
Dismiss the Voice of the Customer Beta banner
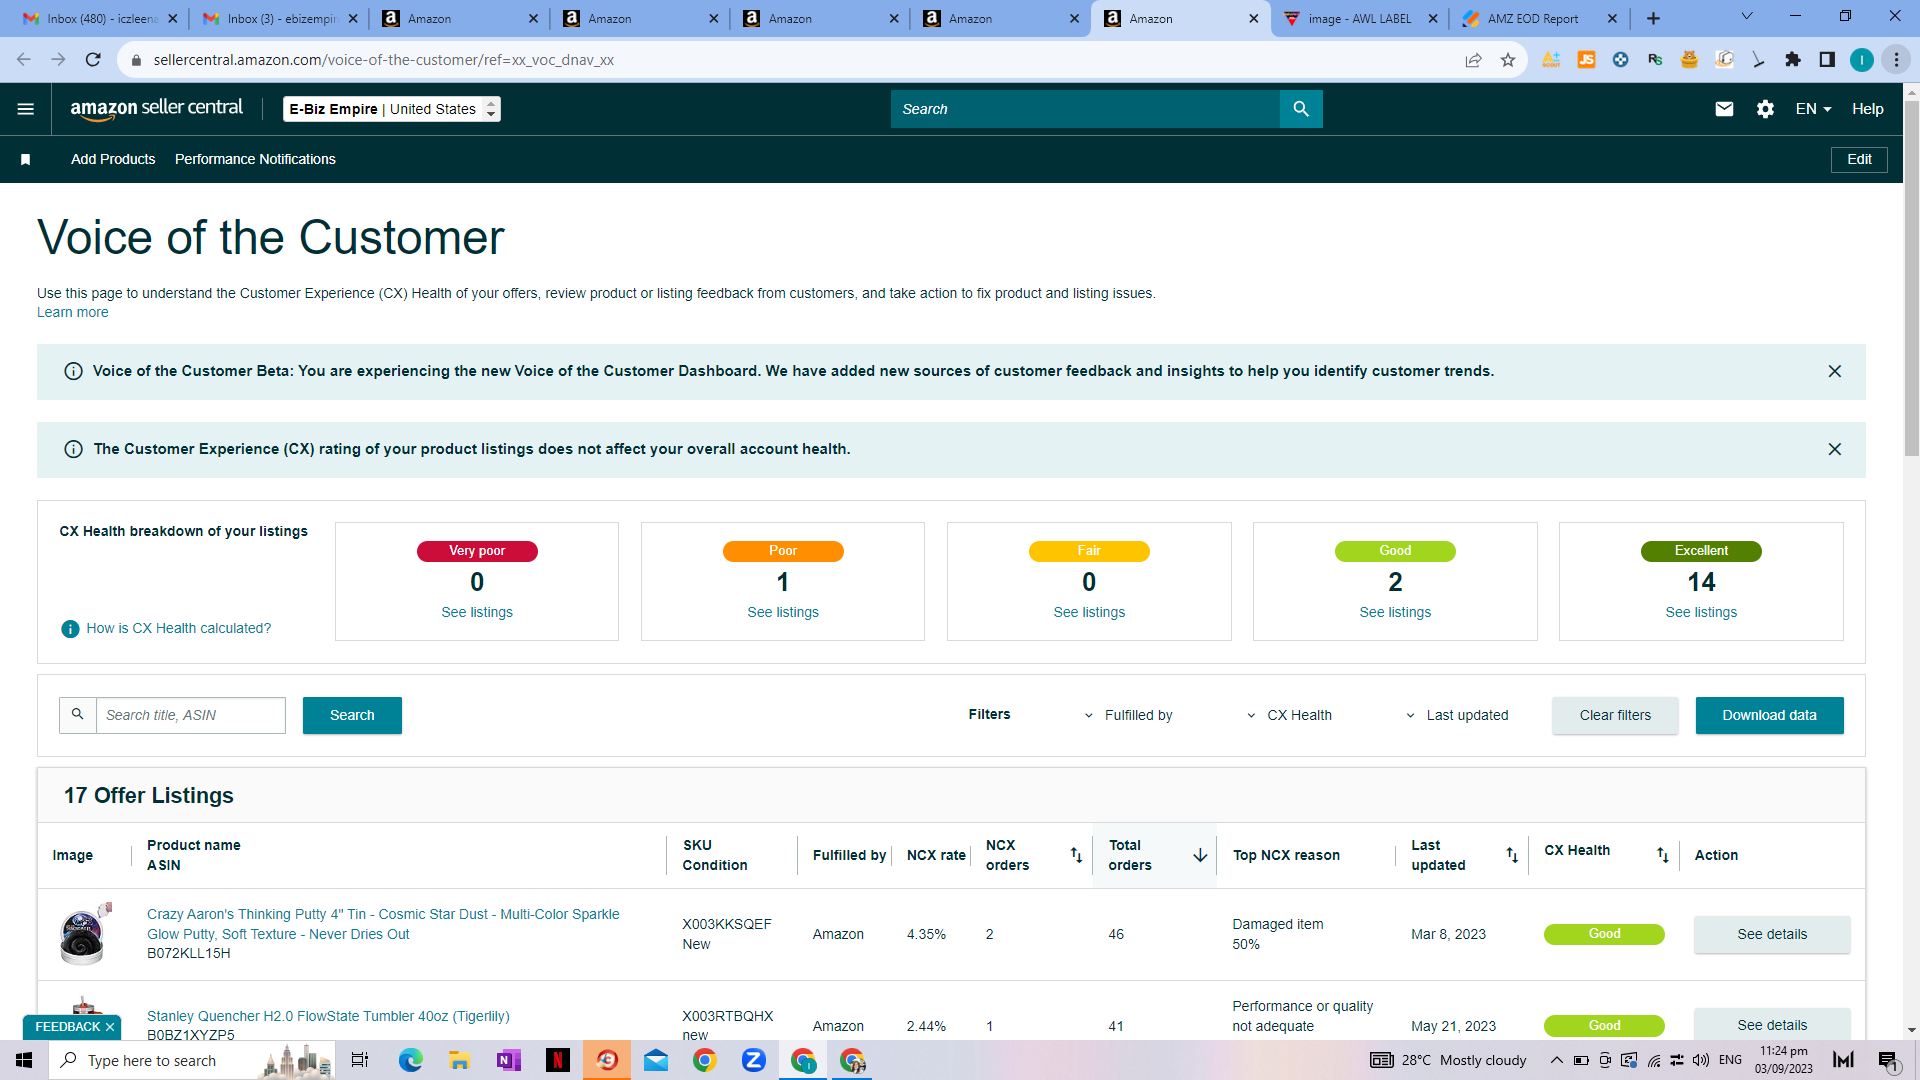coord(1835,371)
